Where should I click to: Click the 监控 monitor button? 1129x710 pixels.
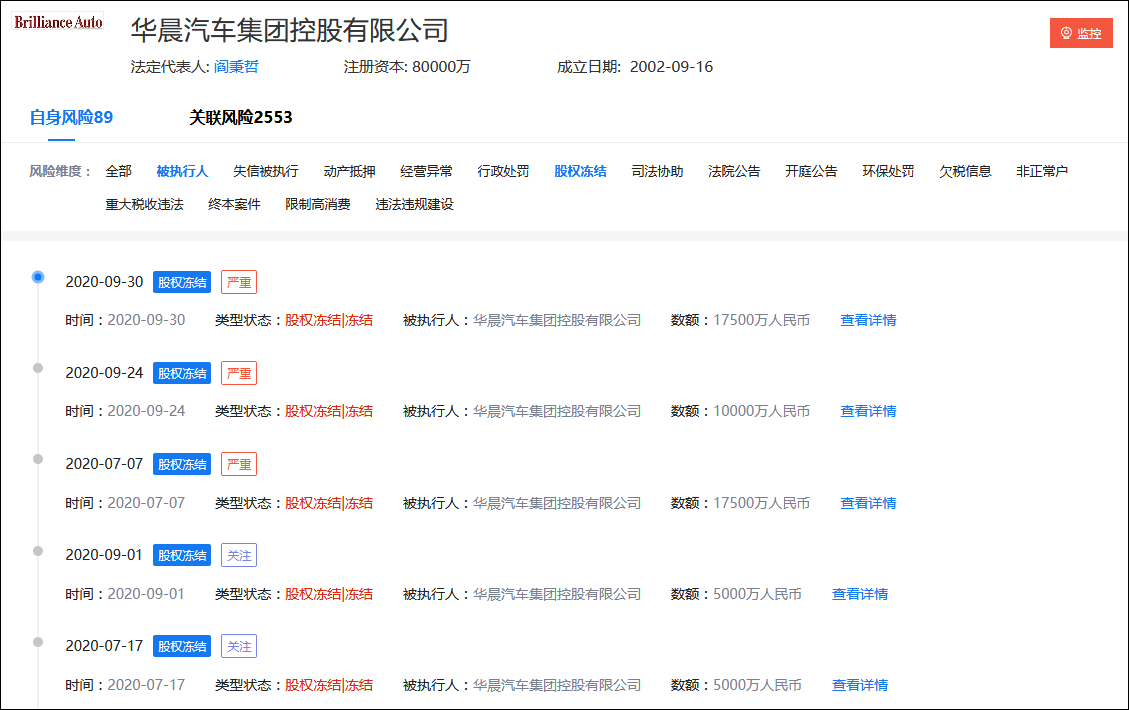(1081, 33)
